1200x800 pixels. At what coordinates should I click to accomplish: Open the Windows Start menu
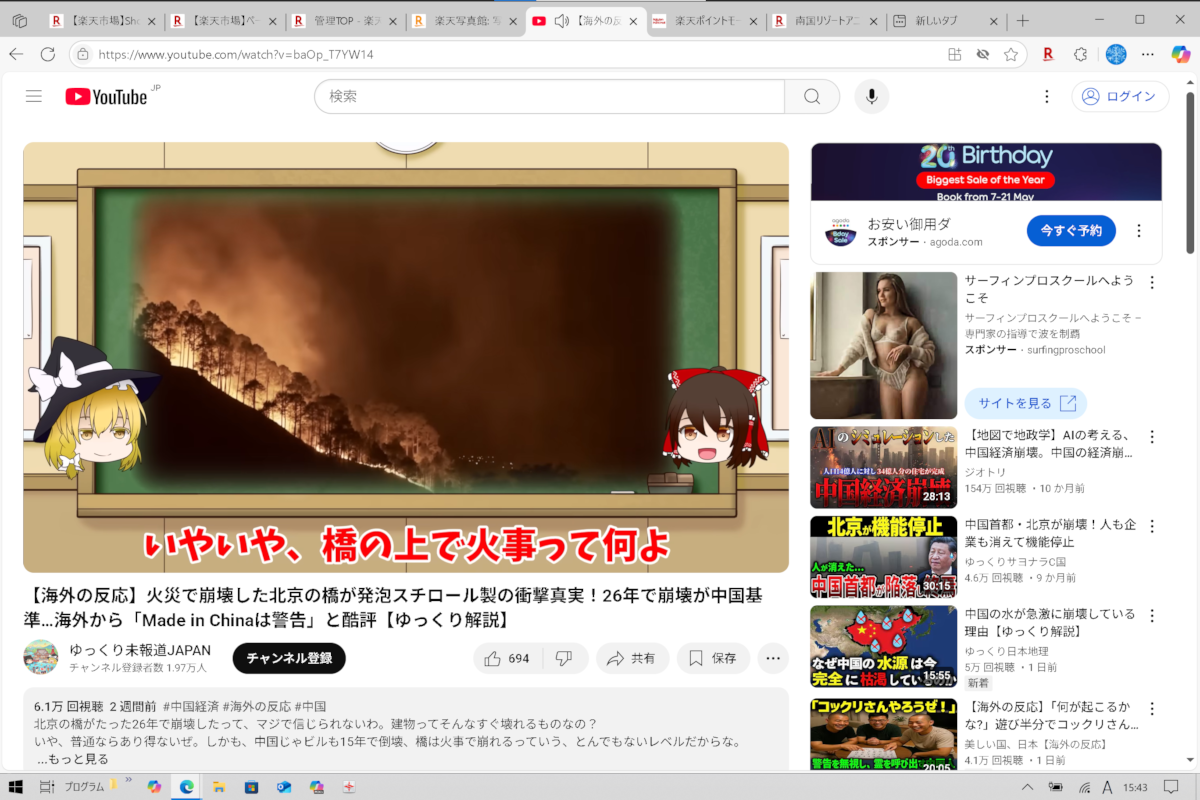pyautogui.click(x=16, y=787)
